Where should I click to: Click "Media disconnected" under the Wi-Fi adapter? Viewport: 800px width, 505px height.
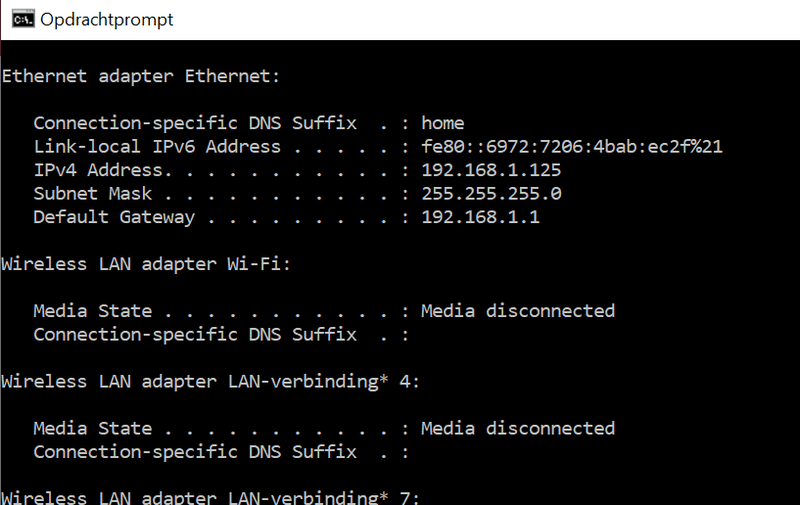[518, 311]
